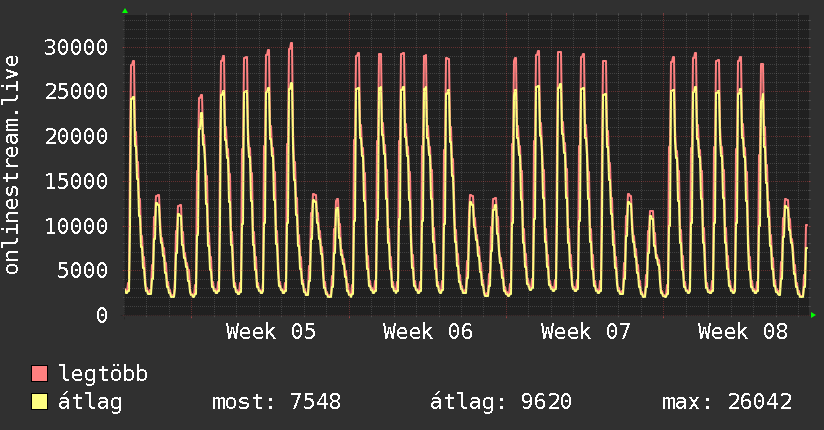Screen dimensions: 824x430
Task: Click the green arrow ending the horizontal axis
Action: pyautogui.click(x=813, y=315)
